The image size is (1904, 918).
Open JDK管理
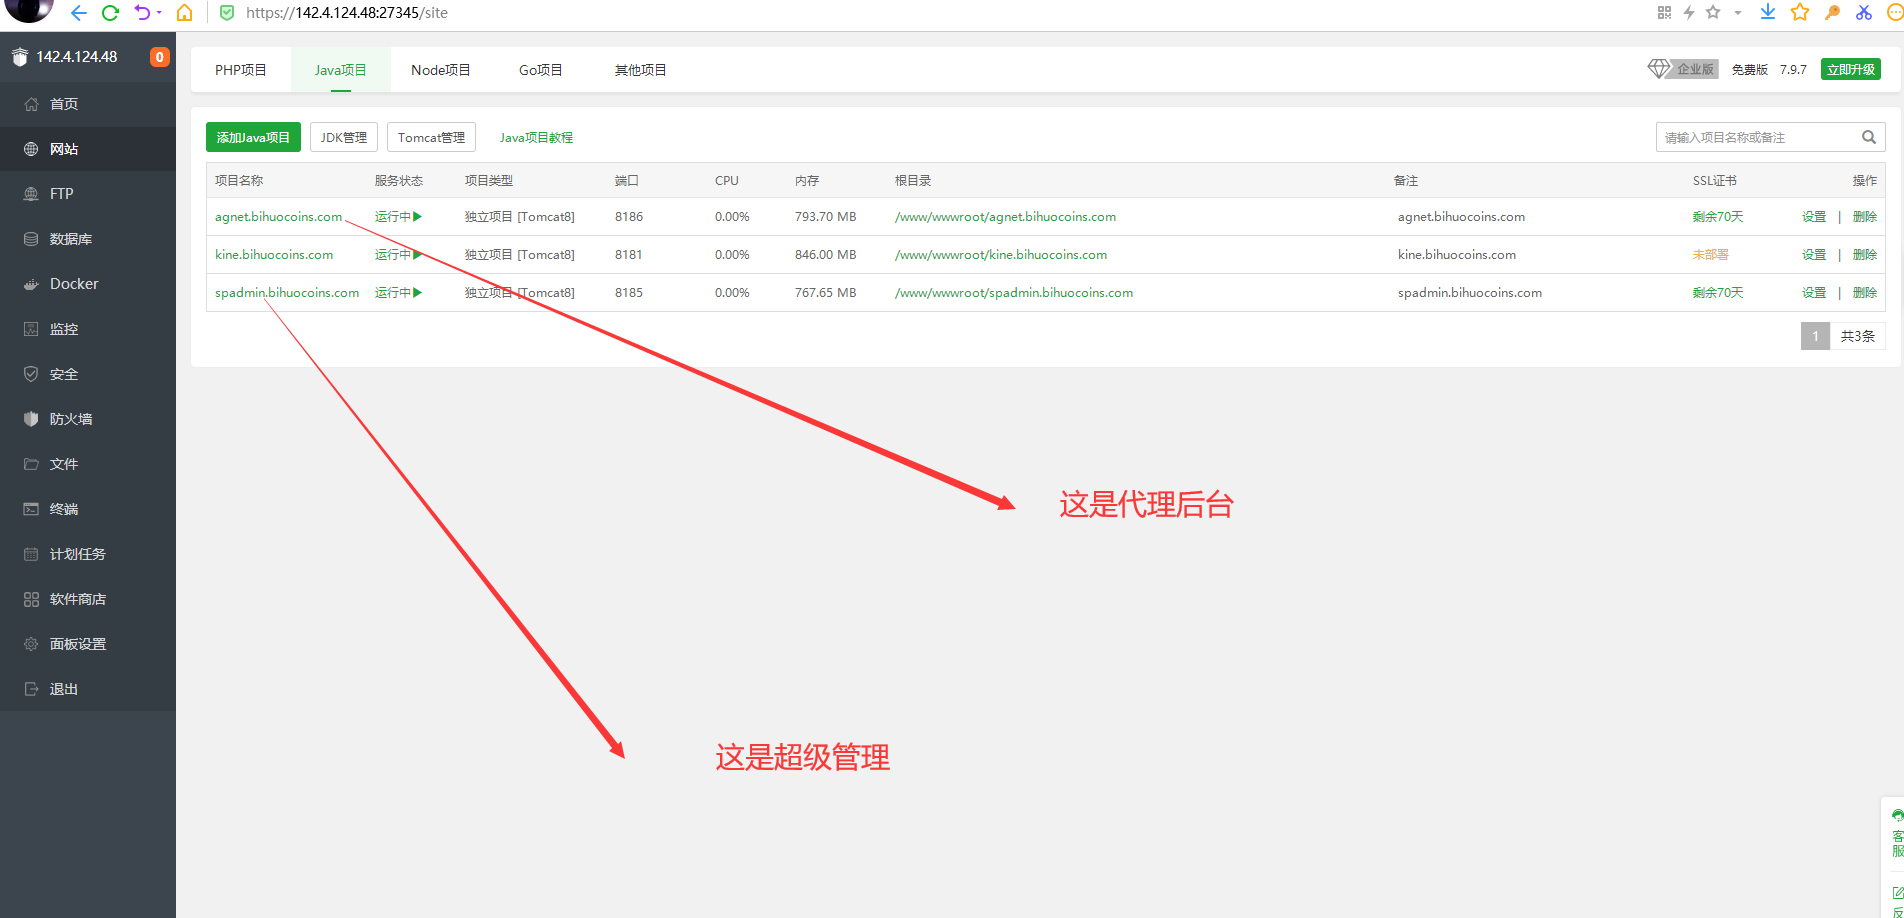pyautogui.click(x=344, y=137)
